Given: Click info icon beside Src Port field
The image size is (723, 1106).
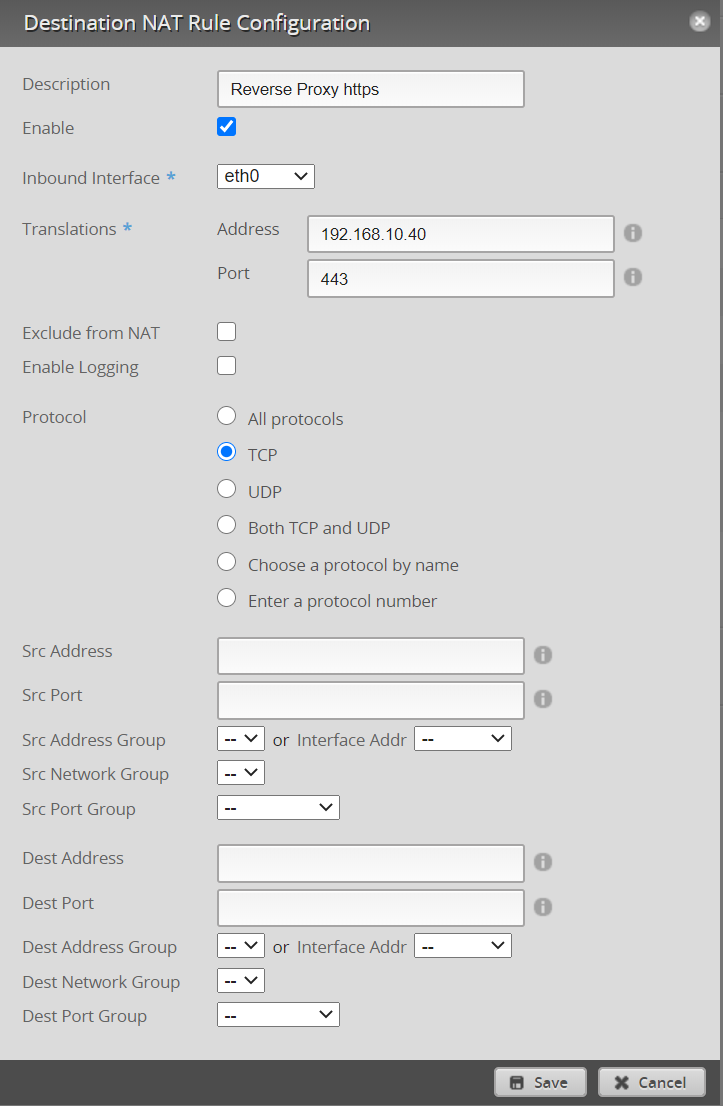Looking at the screenshot, I should click(x=543, y=699).
